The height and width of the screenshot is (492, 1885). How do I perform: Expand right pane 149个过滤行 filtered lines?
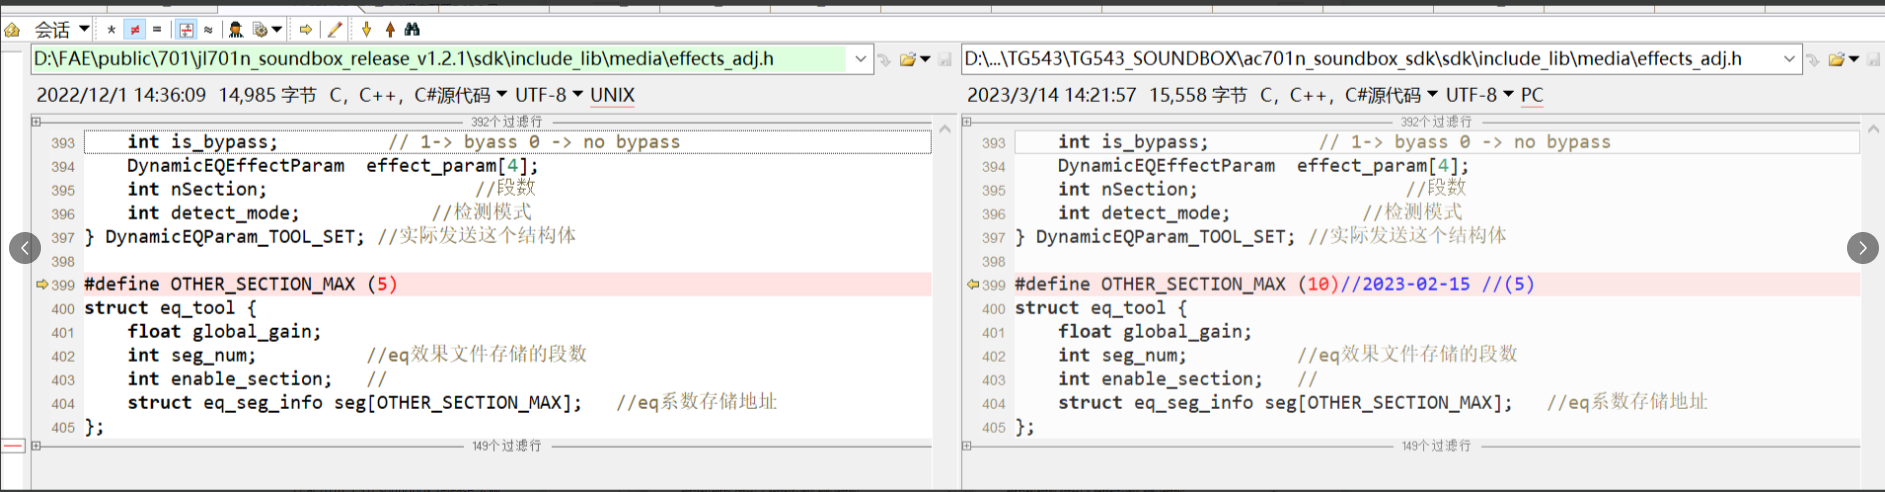(967, 446)
